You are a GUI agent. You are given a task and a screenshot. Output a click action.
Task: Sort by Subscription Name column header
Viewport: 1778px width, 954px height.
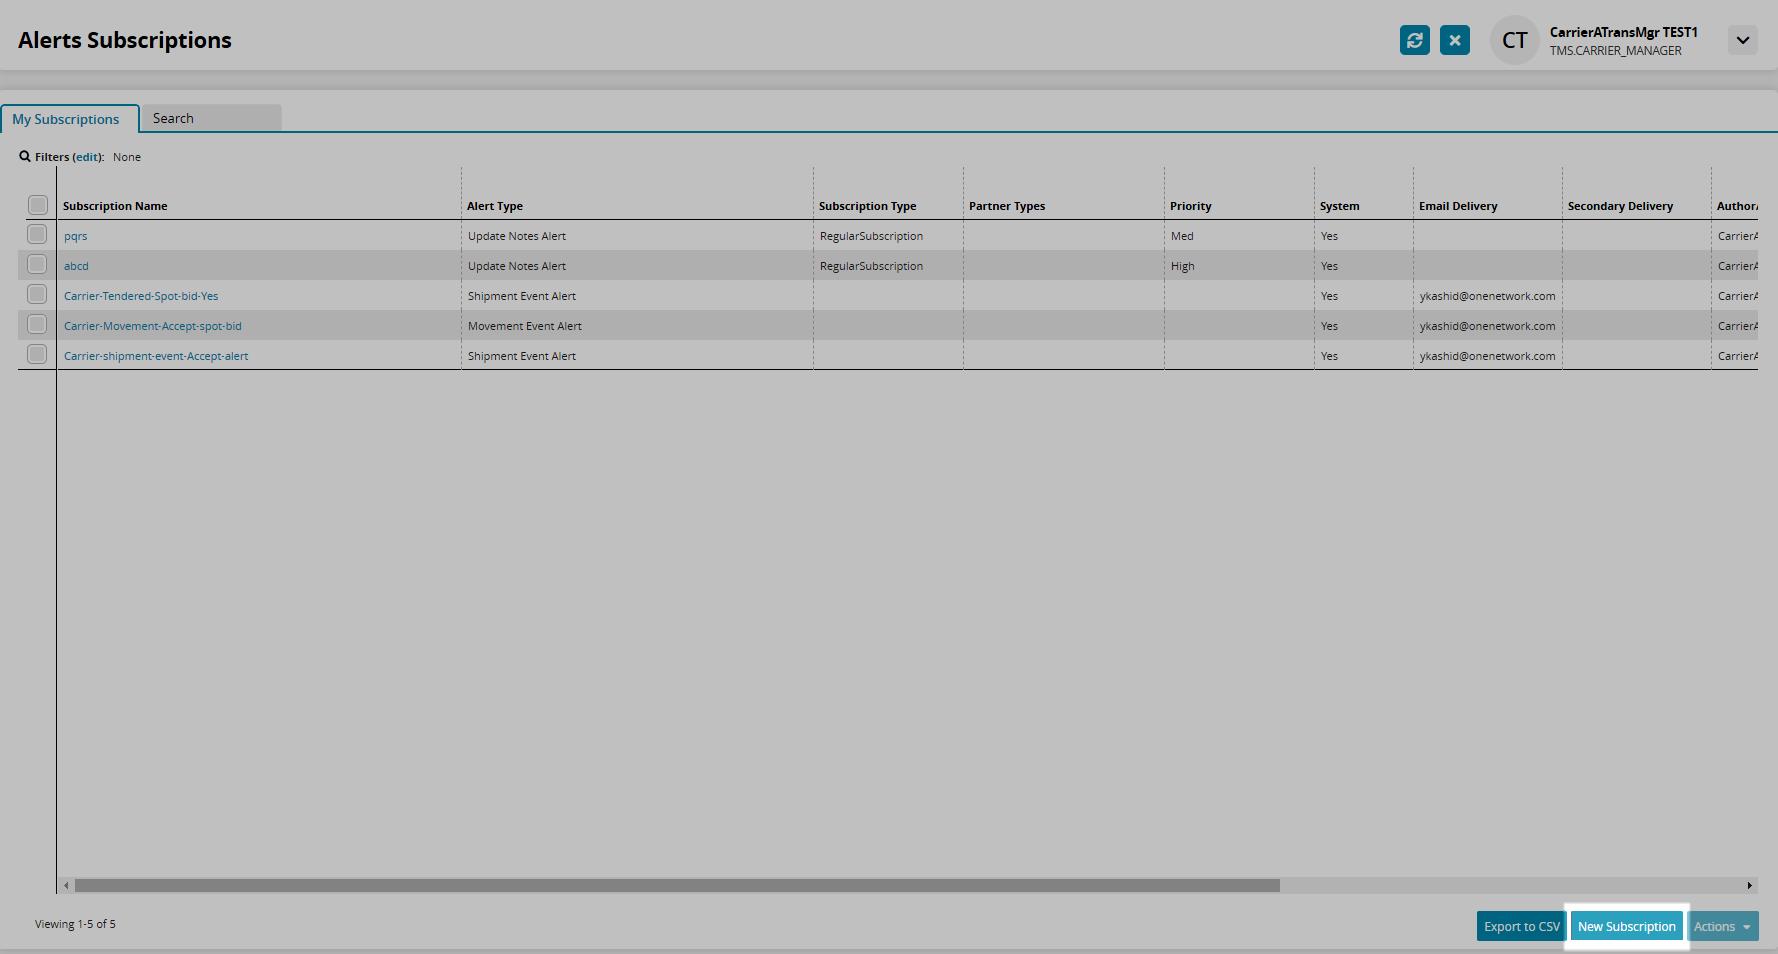coord(115,206)
